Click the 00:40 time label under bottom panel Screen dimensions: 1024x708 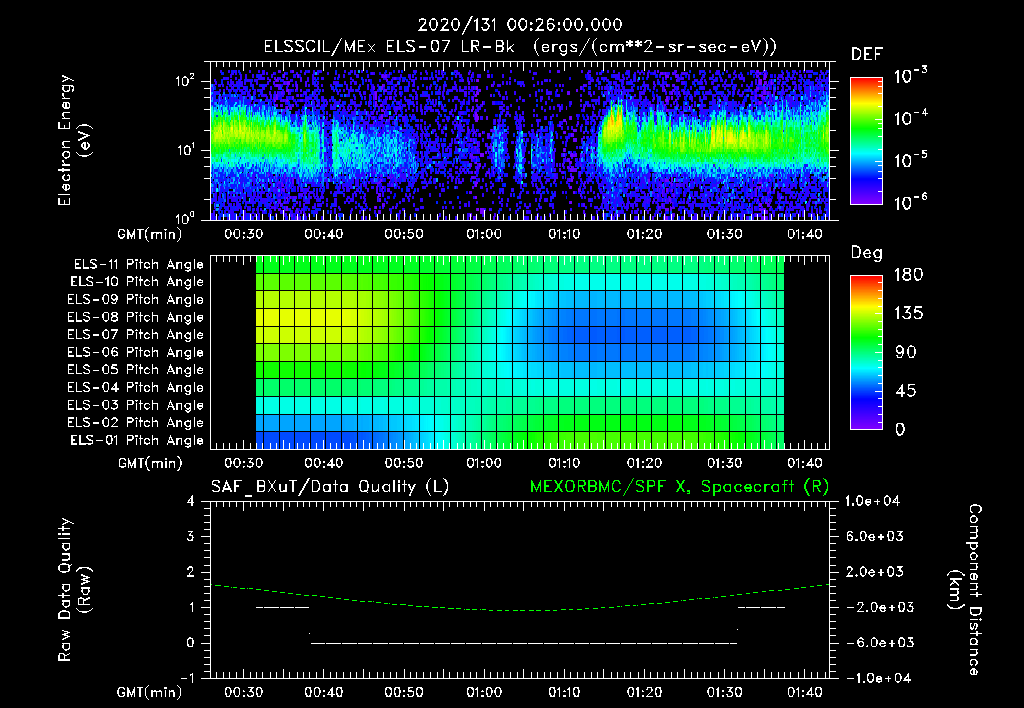pyautogui.click(x=324, y=693)
